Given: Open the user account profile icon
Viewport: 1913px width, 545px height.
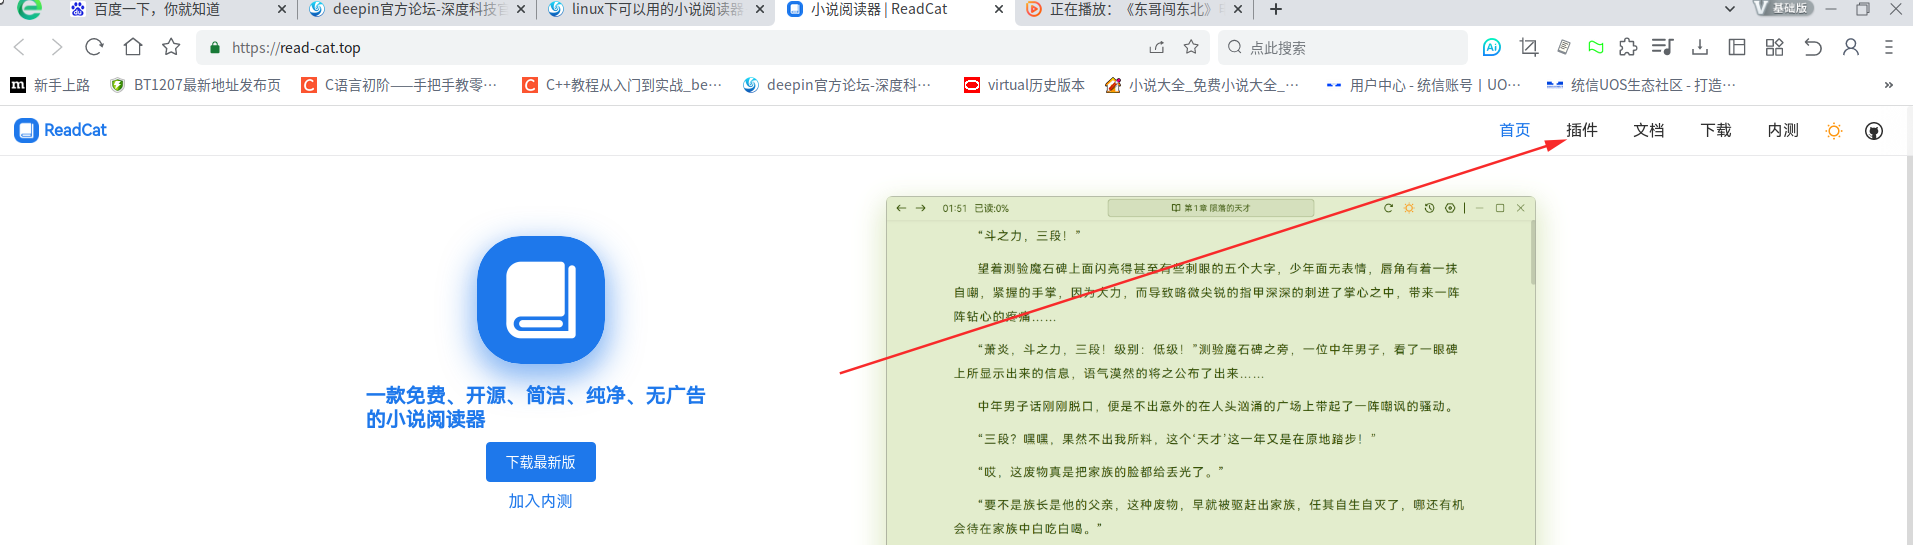Looking at the screenshot, I should tap(1851, 47).
